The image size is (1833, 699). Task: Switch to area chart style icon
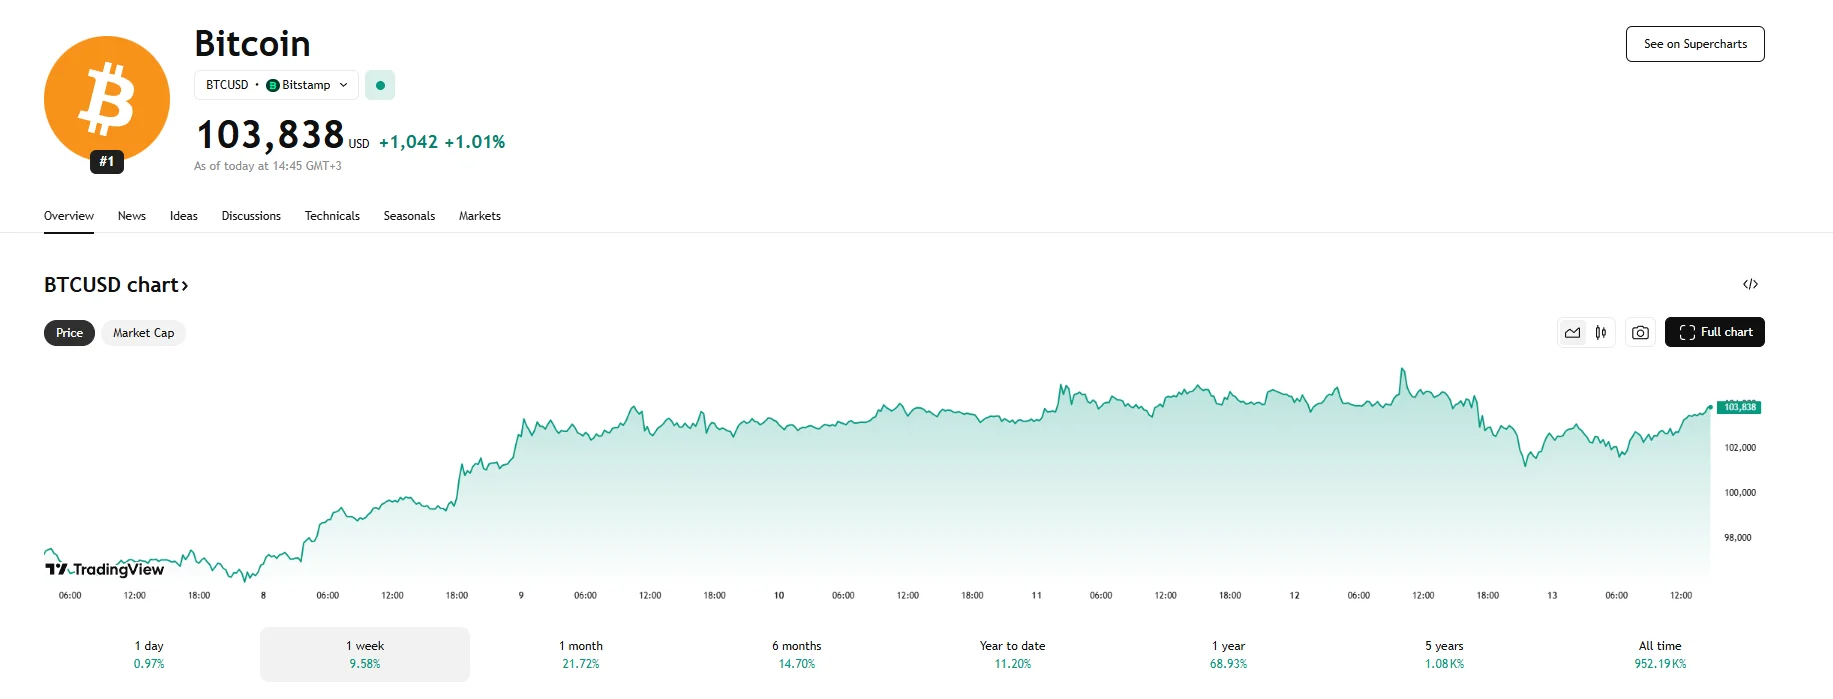pos(1573,333)
